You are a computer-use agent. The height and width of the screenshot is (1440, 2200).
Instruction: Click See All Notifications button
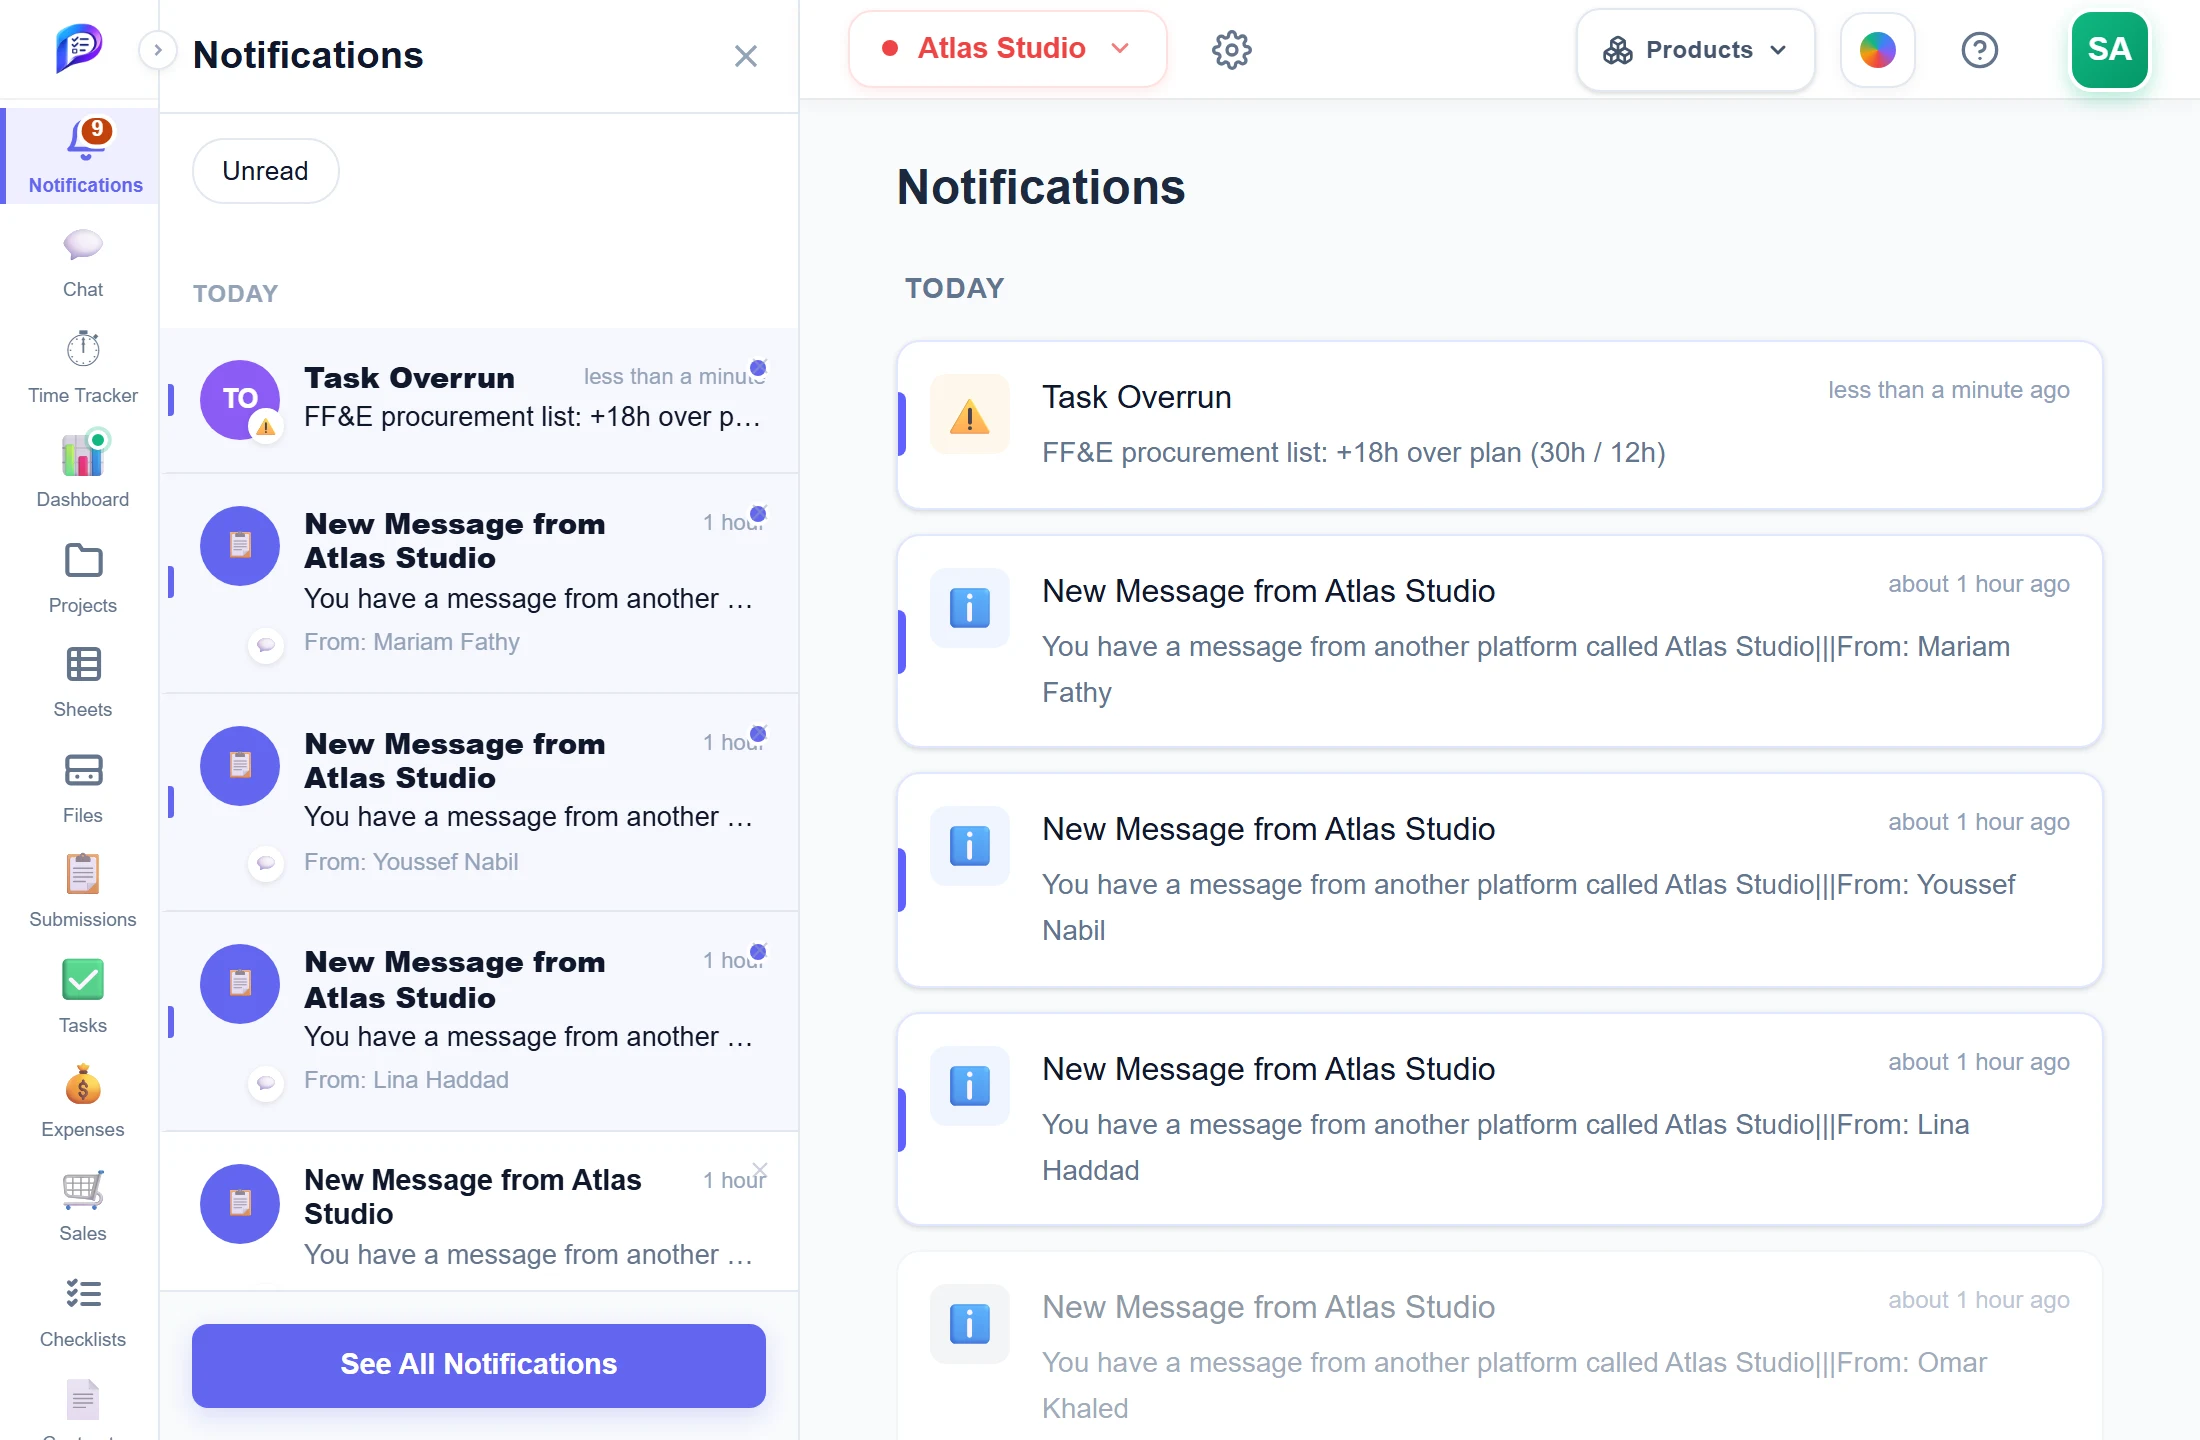pos(479,1365)
